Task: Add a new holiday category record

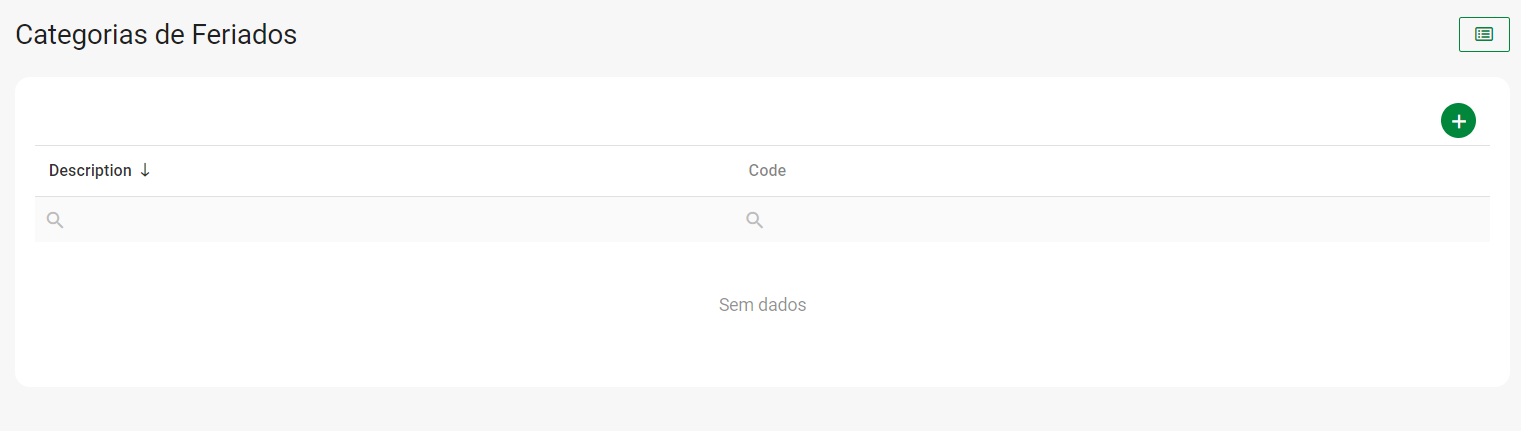Action: [x=1458, y=121]
